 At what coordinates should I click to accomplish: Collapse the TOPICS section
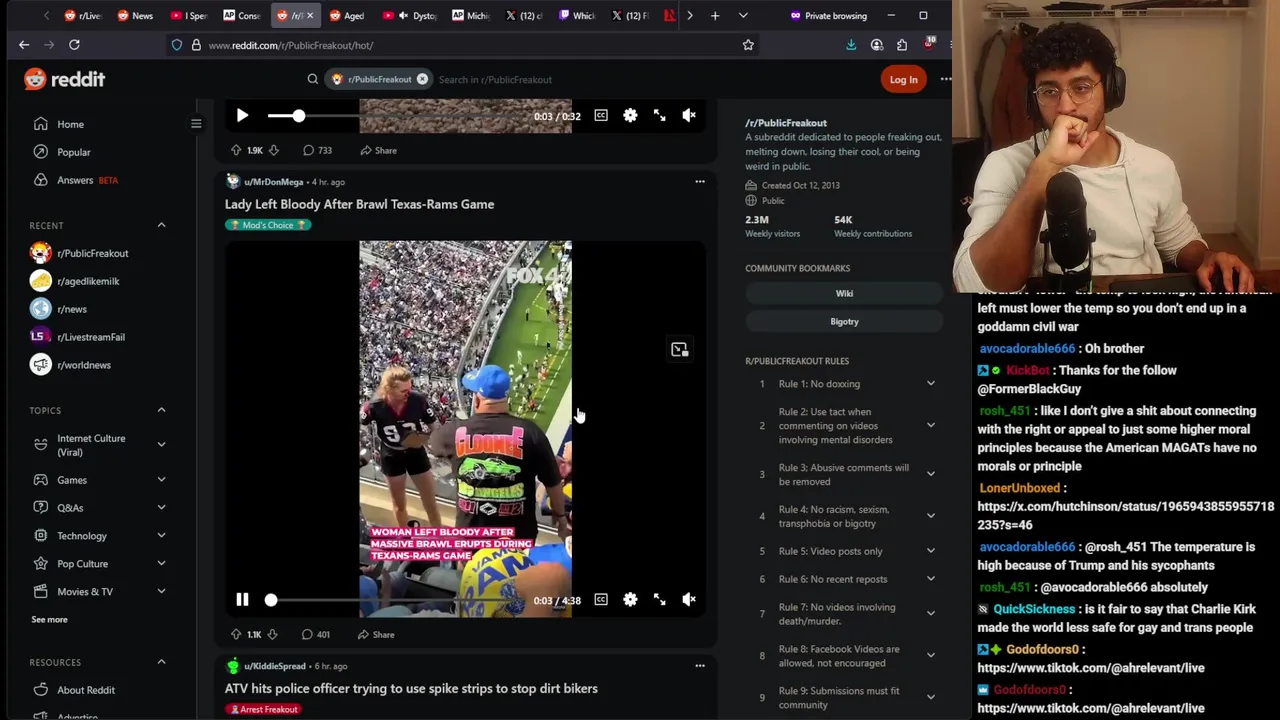[161, 410]
